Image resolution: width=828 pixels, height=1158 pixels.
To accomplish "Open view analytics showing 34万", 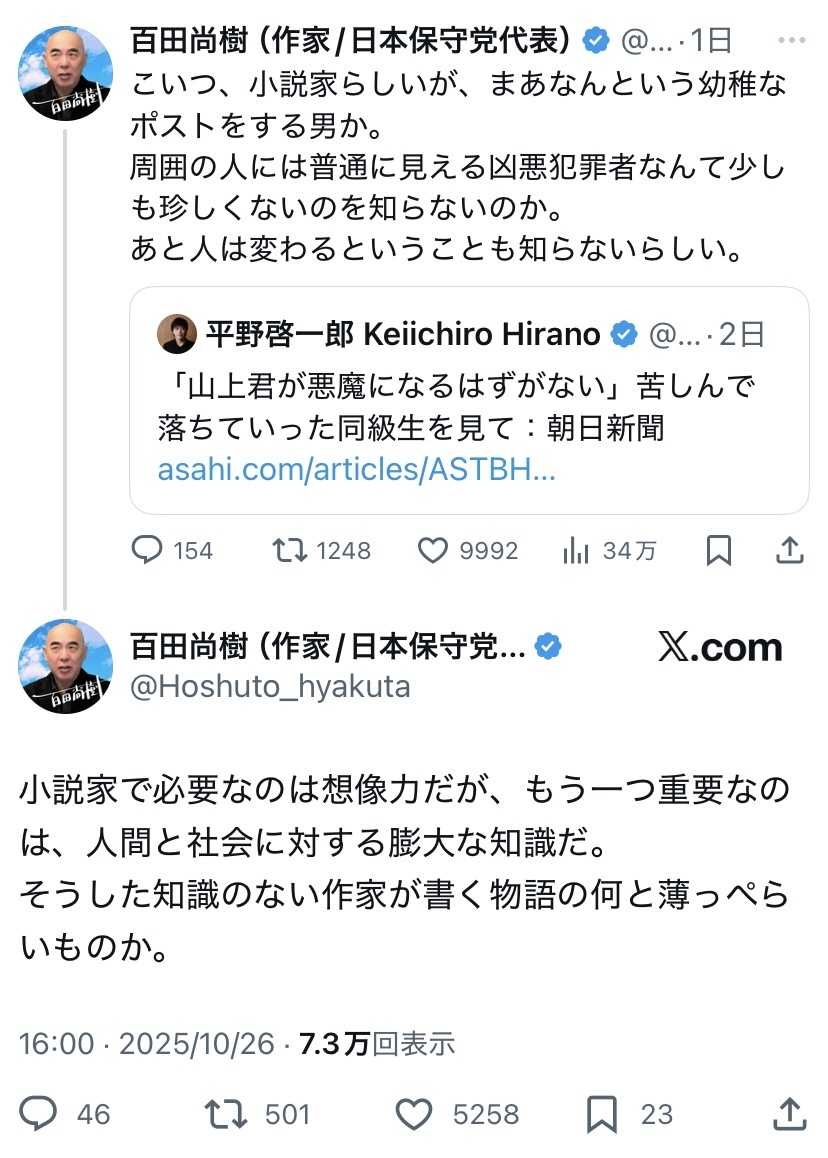I will (577, 550).
